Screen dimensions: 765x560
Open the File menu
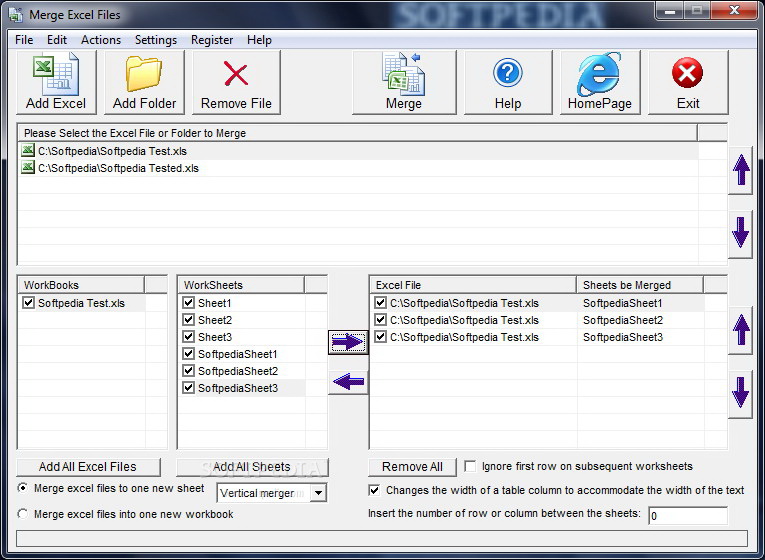24,40
